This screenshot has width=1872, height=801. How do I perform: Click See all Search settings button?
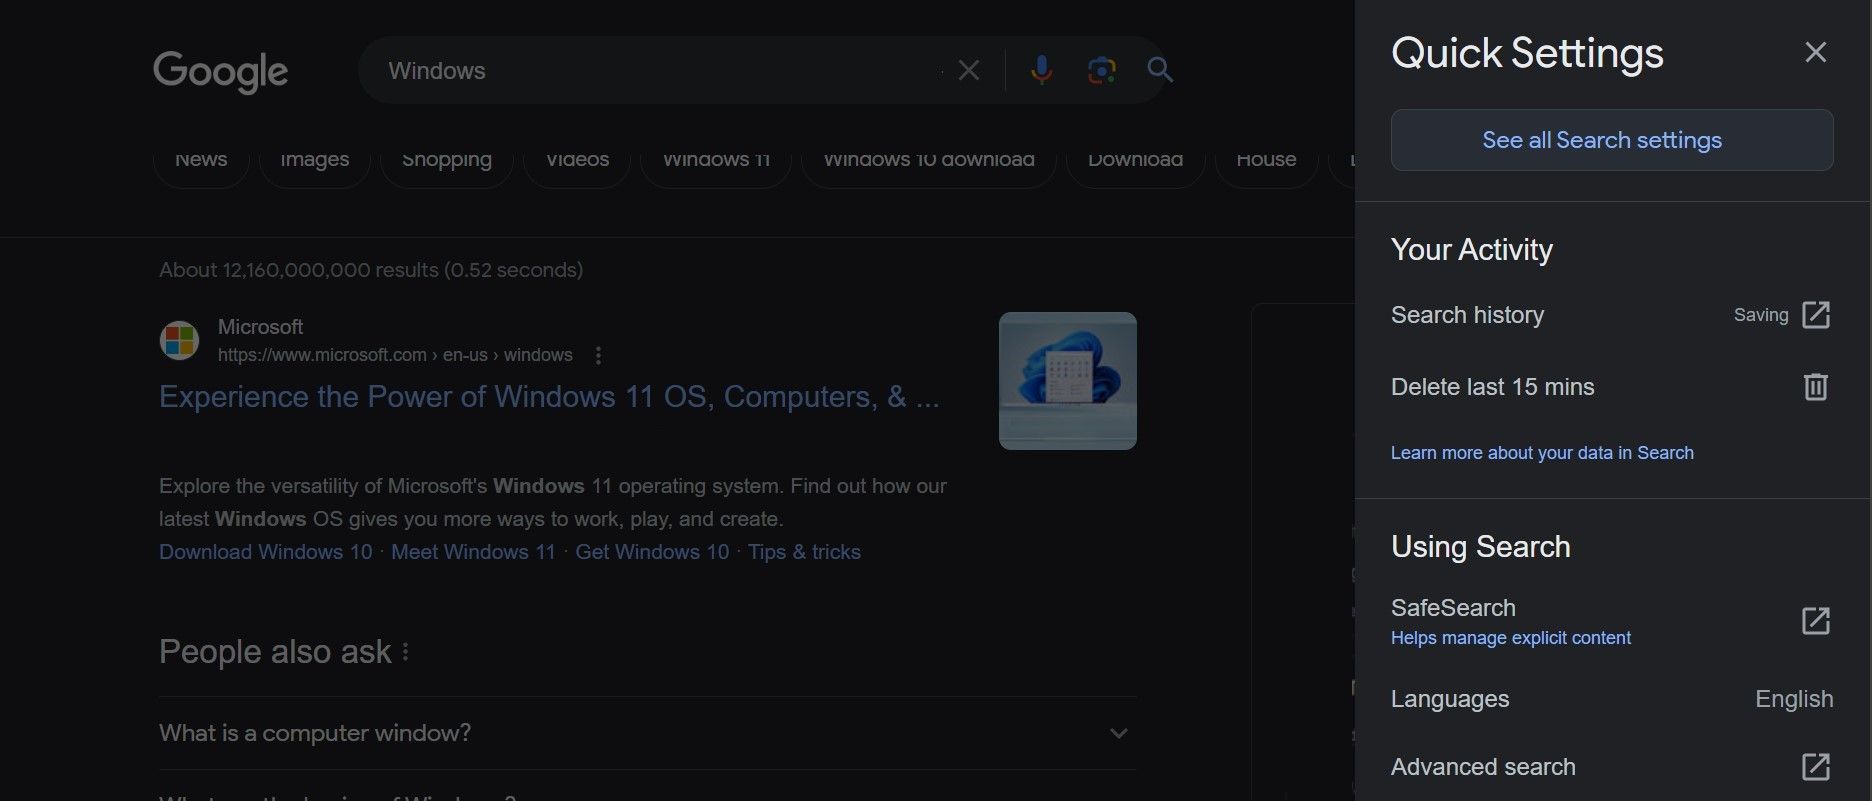pyautogui.click(x=1611, y=140)
